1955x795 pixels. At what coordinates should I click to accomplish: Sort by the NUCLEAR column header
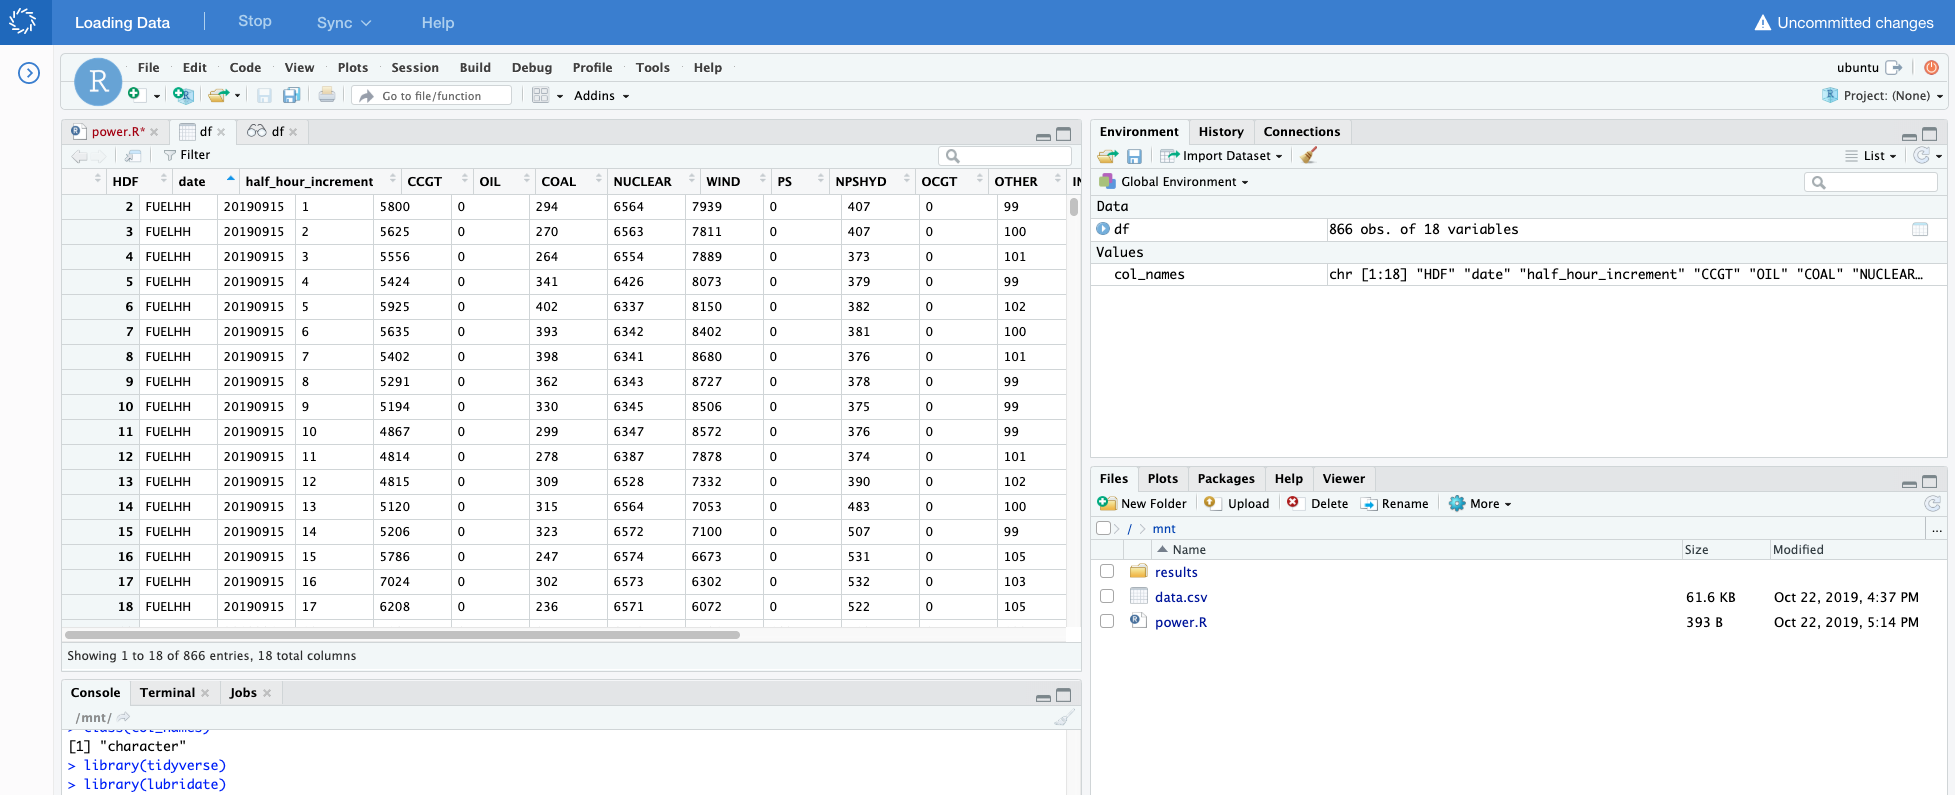click(642, 181)
